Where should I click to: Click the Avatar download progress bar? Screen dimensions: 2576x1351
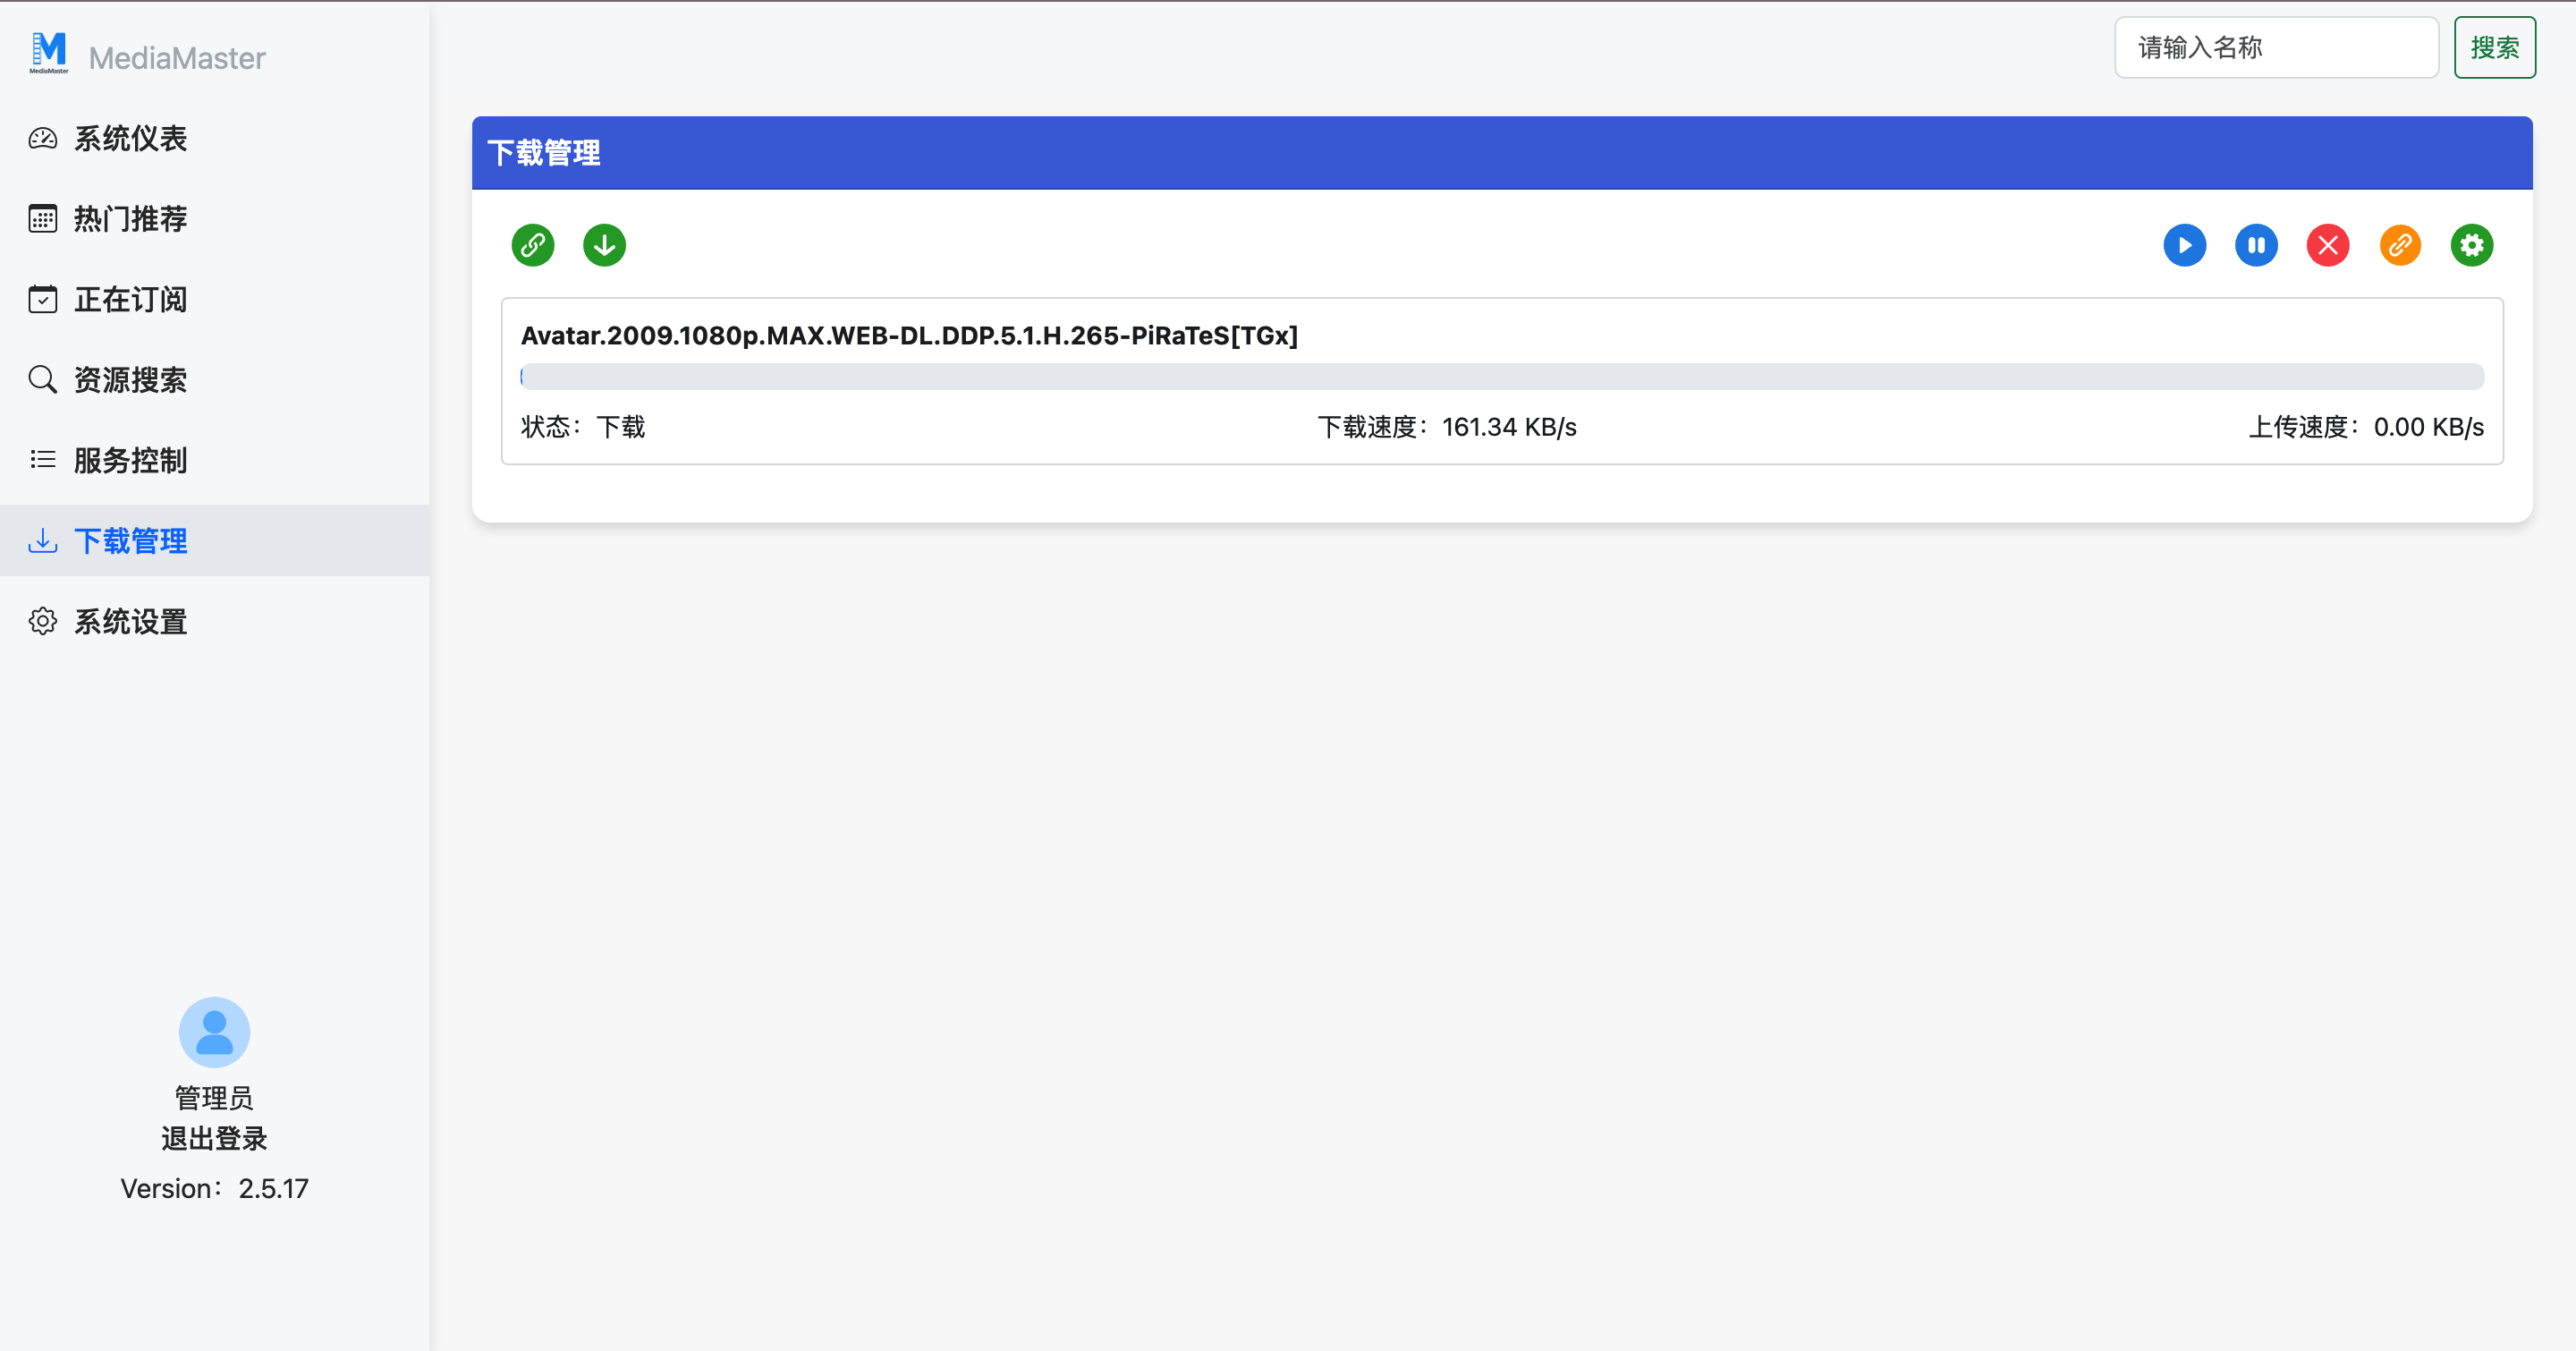[x=1501, y=376]
